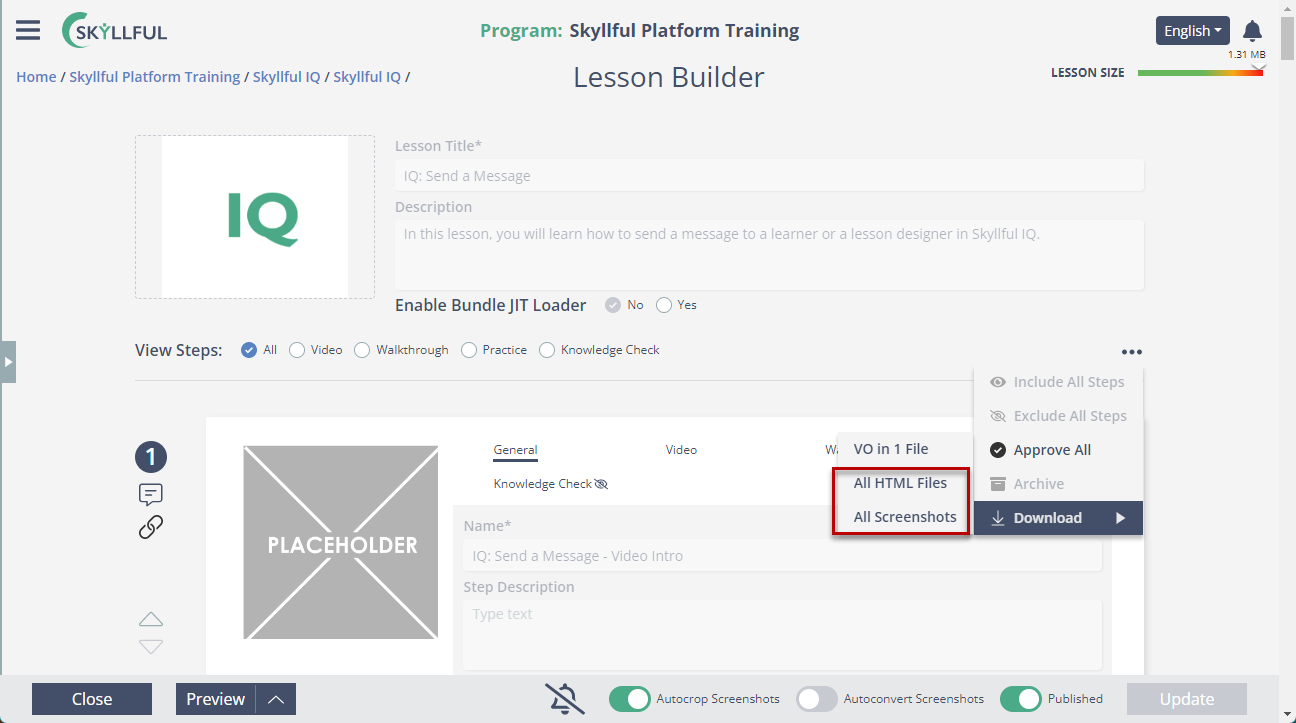The image size is (1296, 723).
Task: Select the Knowledge Check view steps radio
Action: coord(547,350)
